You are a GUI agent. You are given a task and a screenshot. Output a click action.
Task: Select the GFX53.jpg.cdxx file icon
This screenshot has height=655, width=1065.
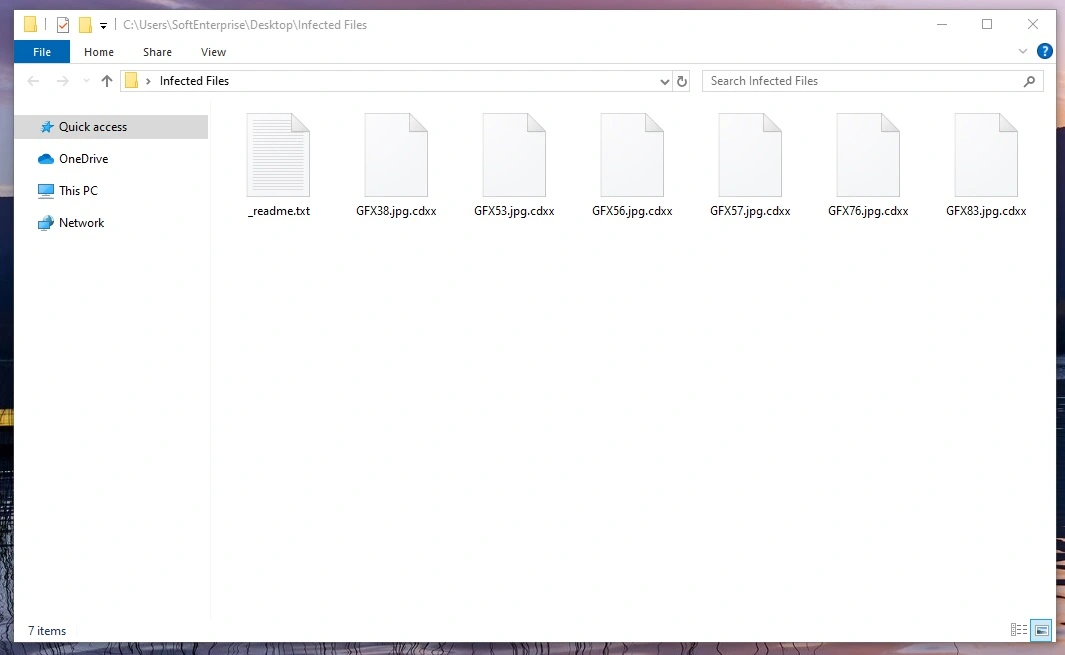(x=514, y=155)
